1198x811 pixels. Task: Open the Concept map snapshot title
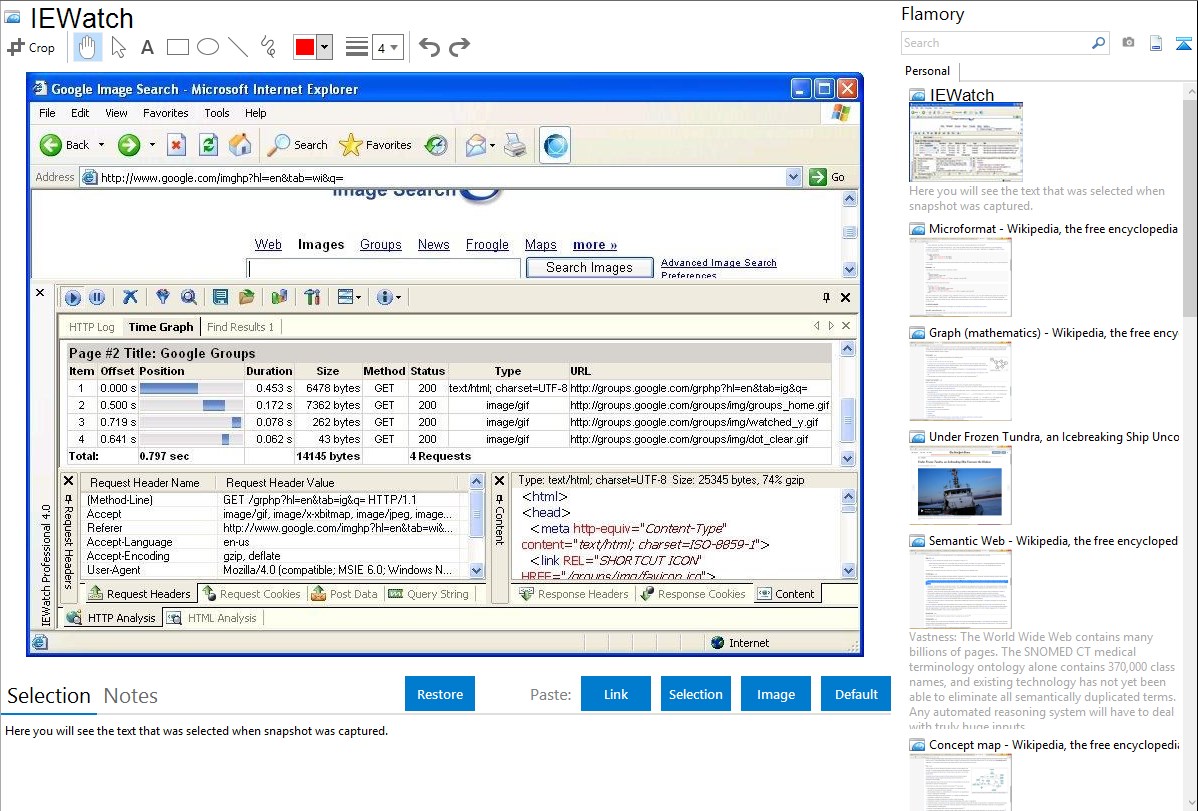(1054, 744)
